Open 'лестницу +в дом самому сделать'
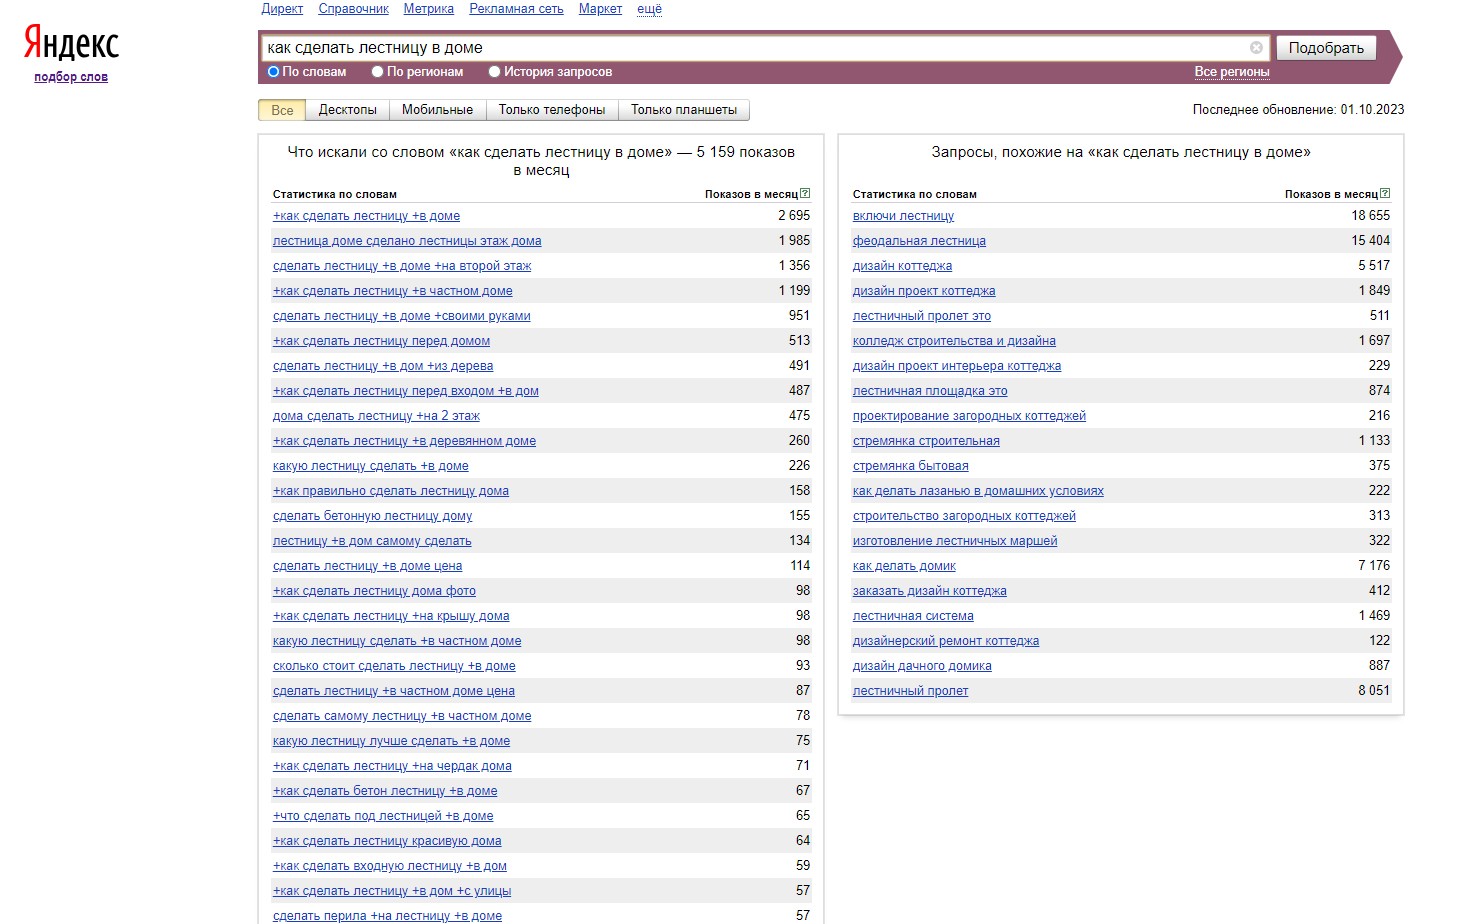 [372, 541]
